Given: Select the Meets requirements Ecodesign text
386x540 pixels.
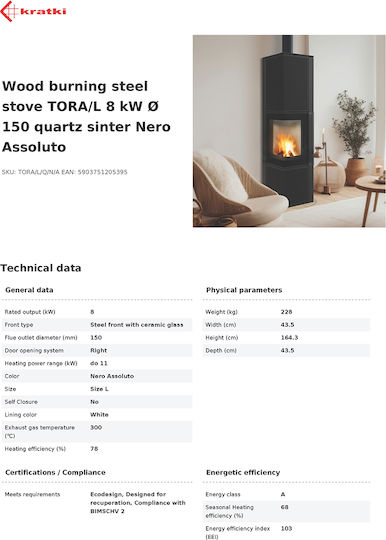Looking at the screenshot, I should [138, 503].
